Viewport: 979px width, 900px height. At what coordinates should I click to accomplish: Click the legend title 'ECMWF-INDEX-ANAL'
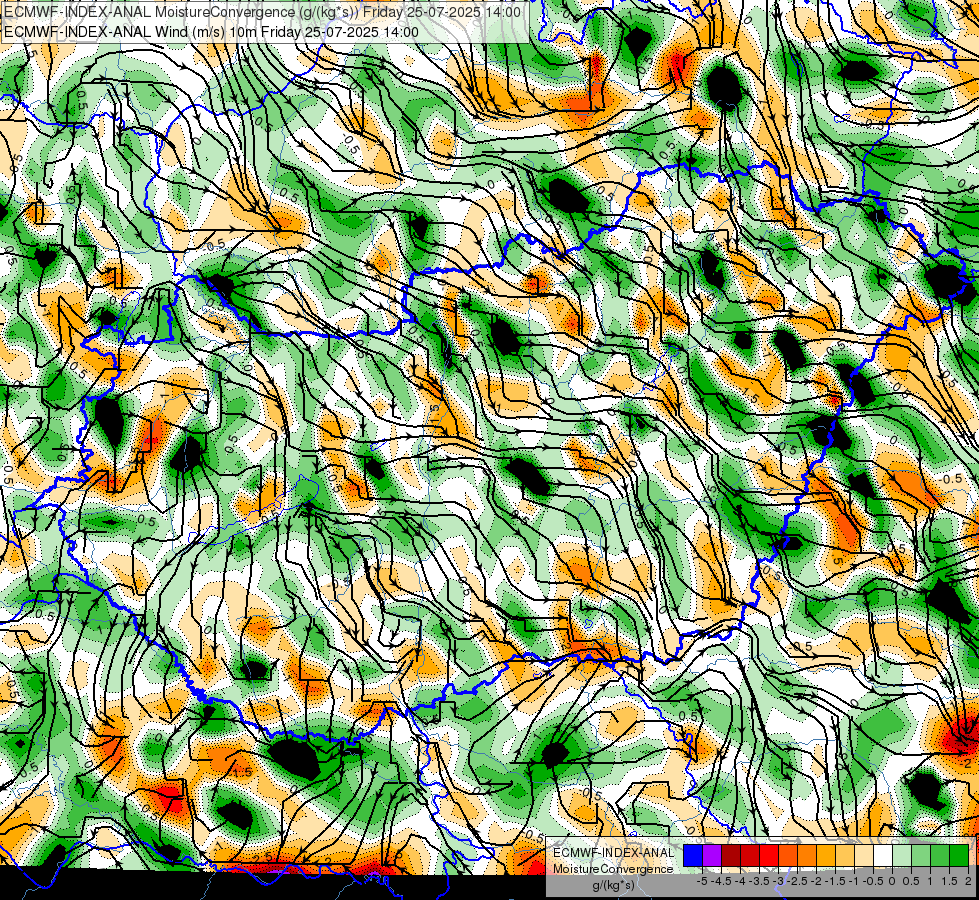(614, 853)
